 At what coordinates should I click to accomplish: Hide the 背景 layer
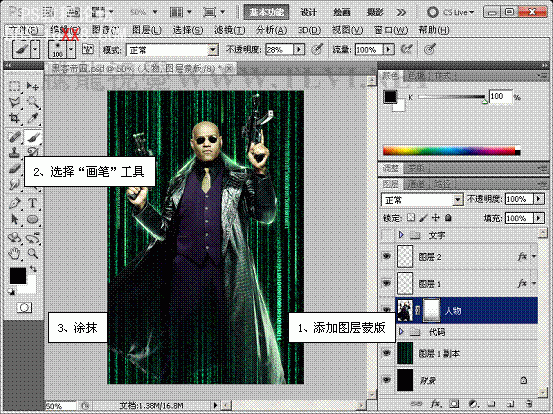pyautogui.click(x=387, y=379)
